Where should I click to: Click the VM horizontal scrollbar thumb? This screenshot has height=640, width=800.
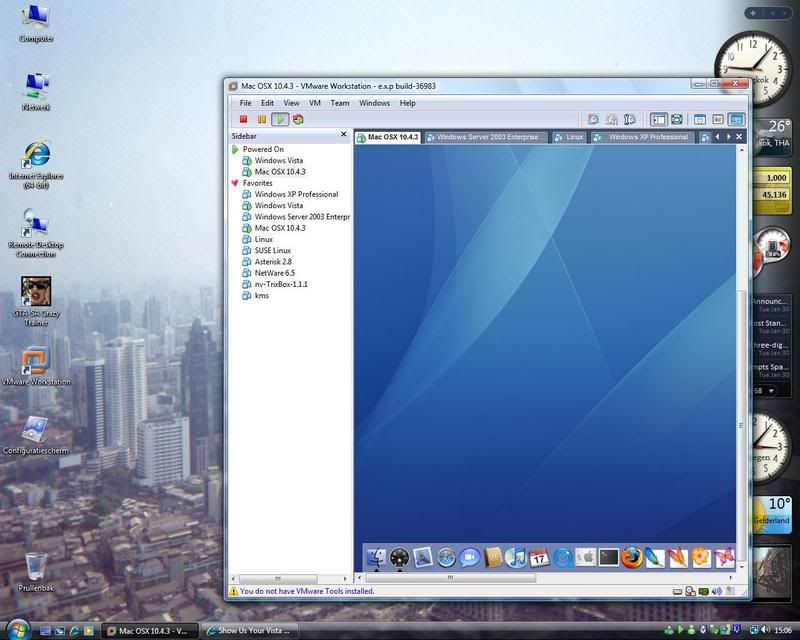[x=451, y=578]
